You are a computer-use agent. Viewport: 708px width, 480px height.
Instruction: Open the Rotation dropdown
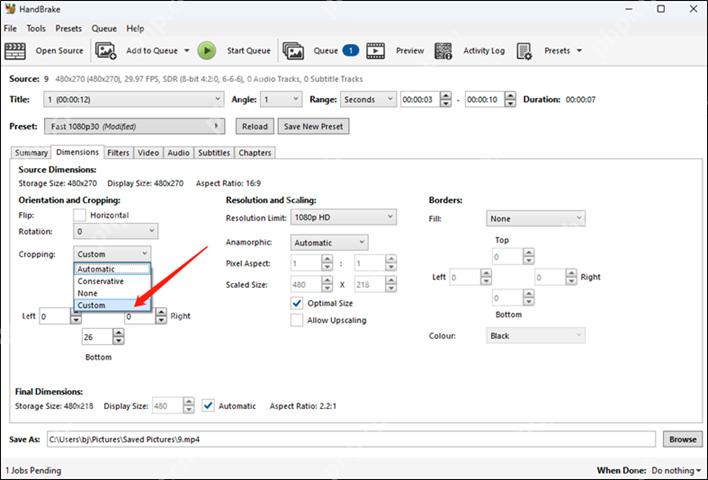[x=116, y=231]
